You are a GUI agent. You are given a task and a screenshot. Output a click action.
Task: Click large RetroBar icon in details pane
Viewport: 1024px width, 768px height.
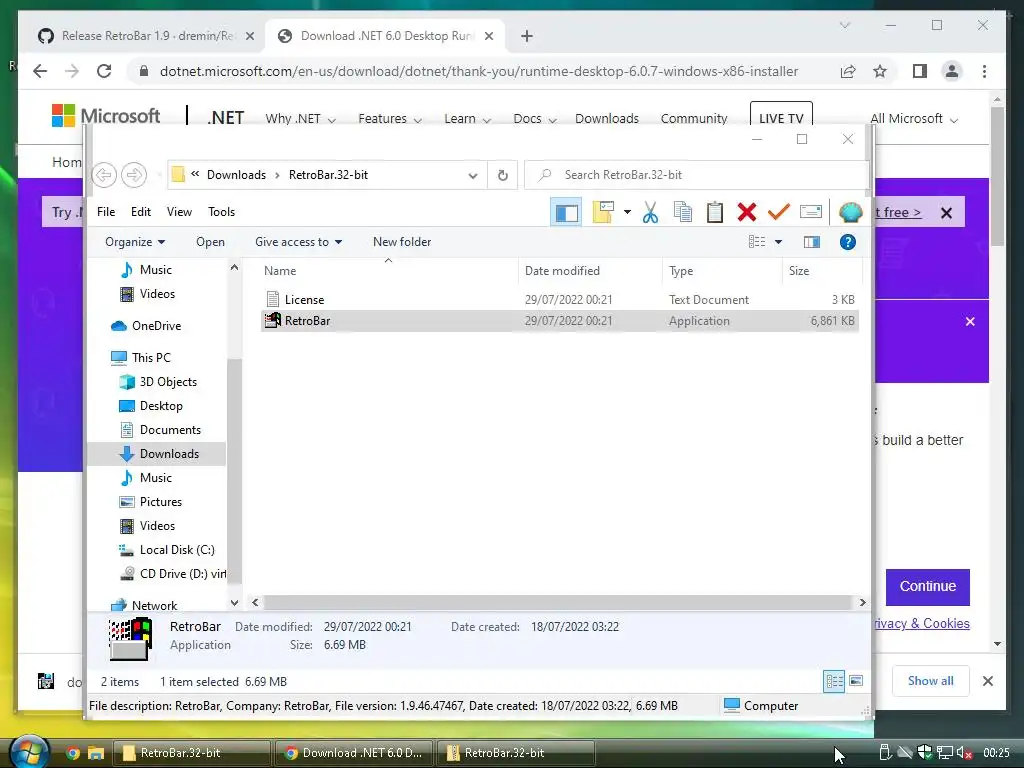click(130, 639)
